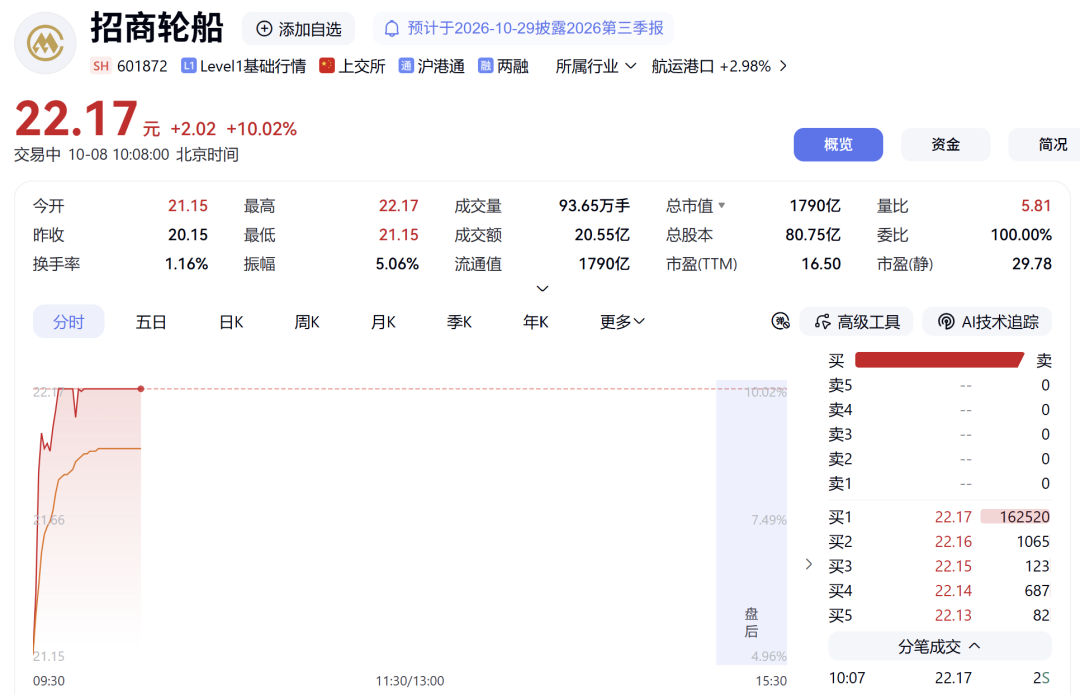Click the red buy/sell ratio bar
1080x695 pixels.
[x=939, y=360]
